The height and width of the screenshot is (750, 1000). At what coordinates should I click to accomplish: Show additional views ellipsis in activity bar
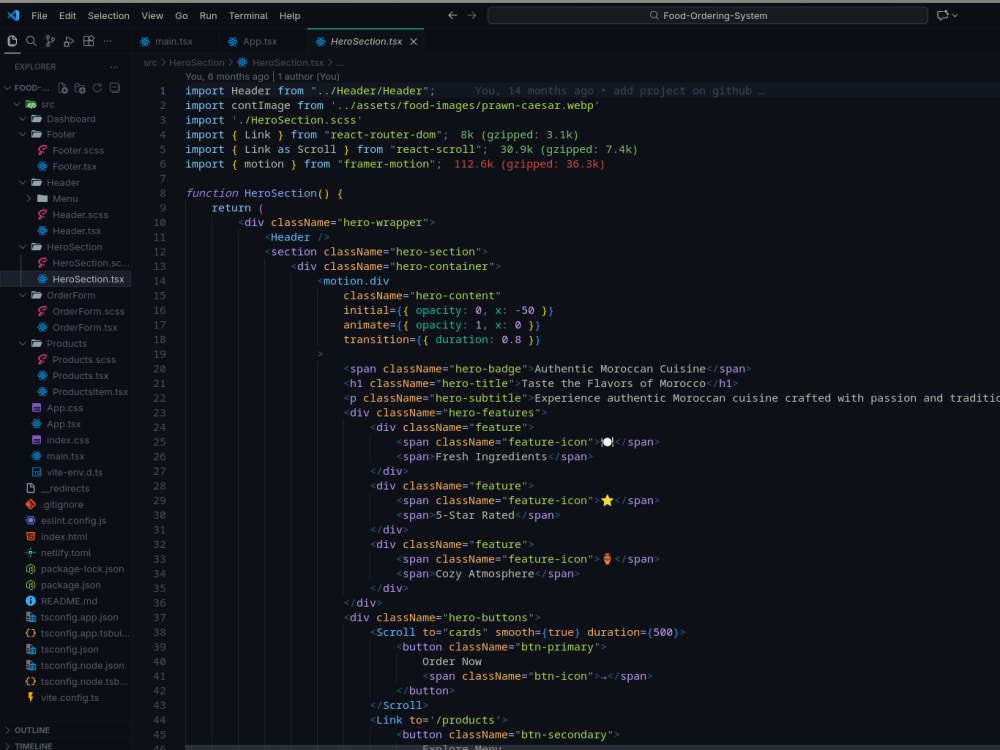click(x=108, y=41)
